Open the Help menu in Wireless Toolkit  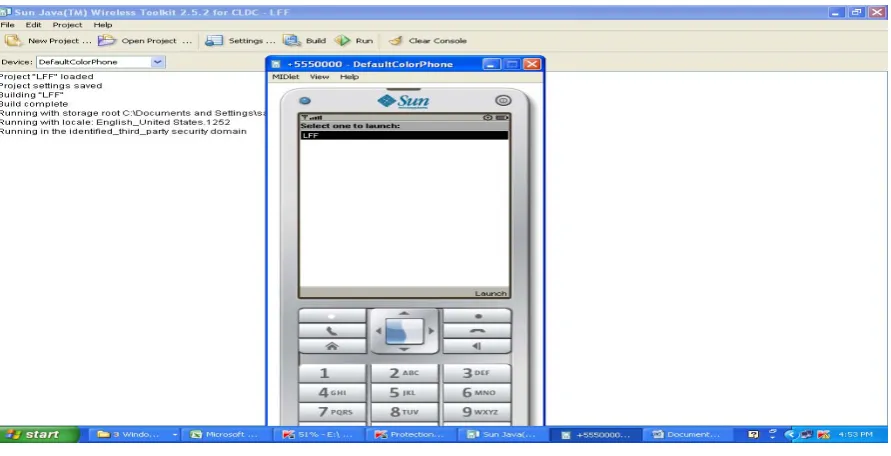pyautogui.click(x=103, y=25)
